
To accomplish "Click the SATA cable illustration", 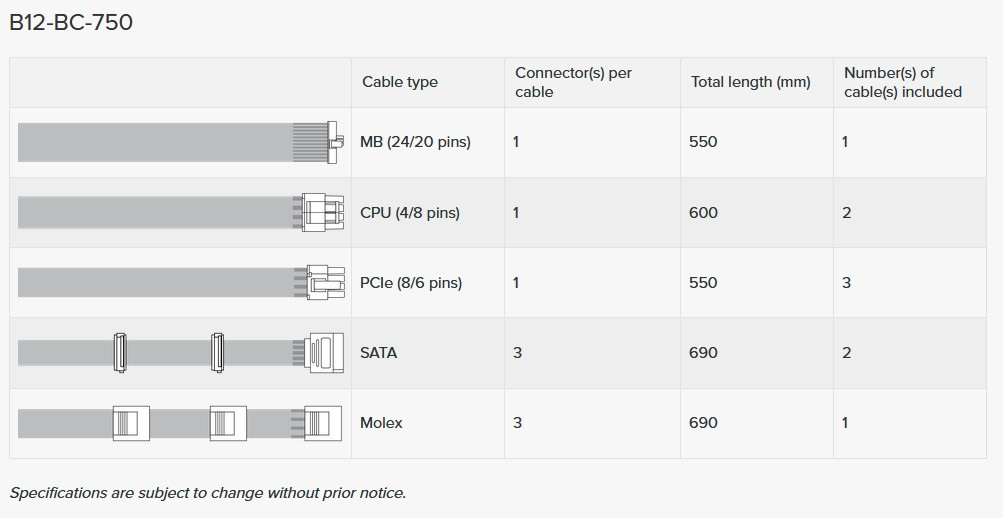I will coord(180,352).
